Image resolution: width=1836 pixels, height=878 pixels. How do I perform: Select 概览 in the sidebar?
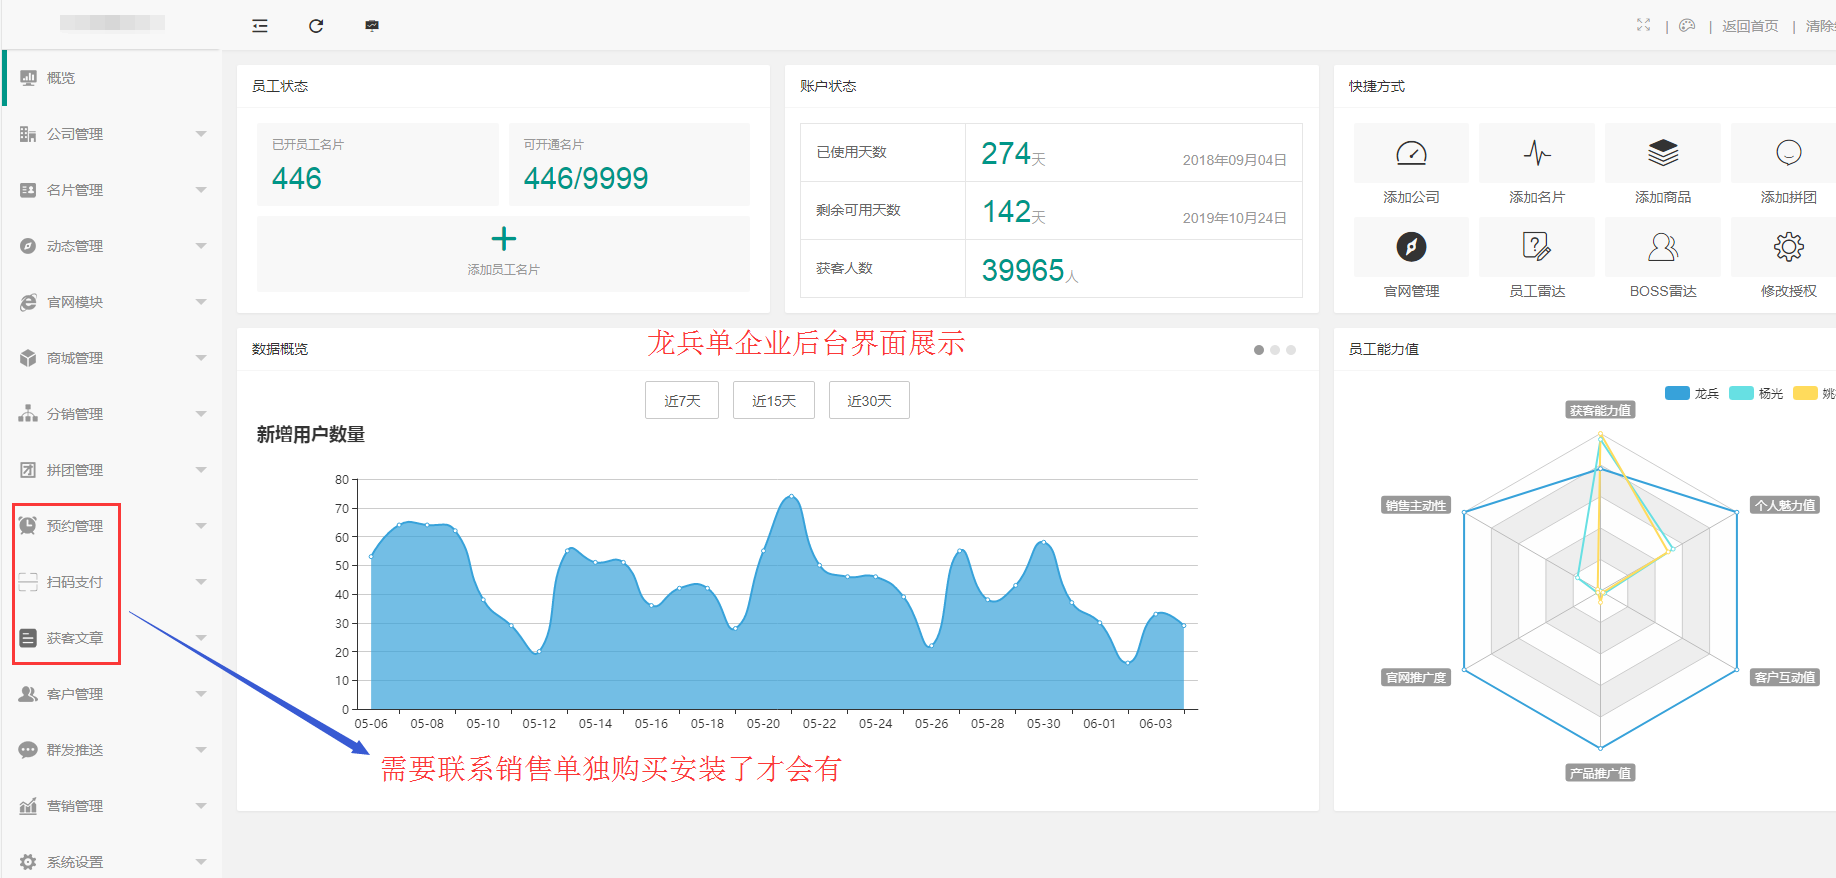(x=61, y=78)
